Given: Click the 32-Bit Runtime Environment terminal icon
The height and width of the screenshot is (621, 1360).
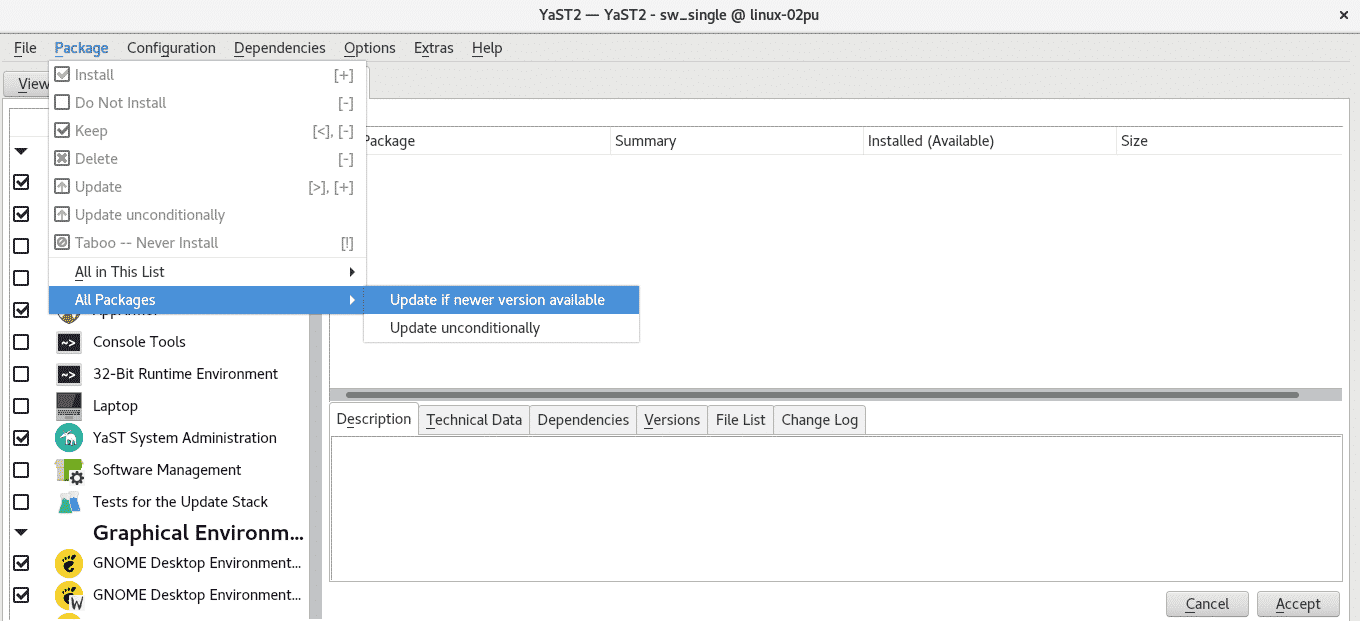Looking at the screenshot, I should pyautogui.click(x=69, y=374).
